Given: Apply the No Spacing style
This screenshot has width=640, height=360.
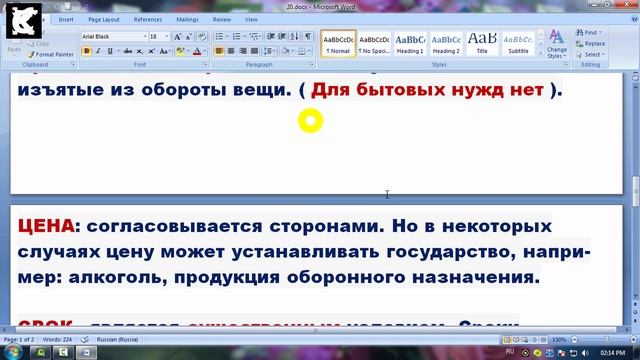Looking at the screenshot, I should click(x=374, y=43).
